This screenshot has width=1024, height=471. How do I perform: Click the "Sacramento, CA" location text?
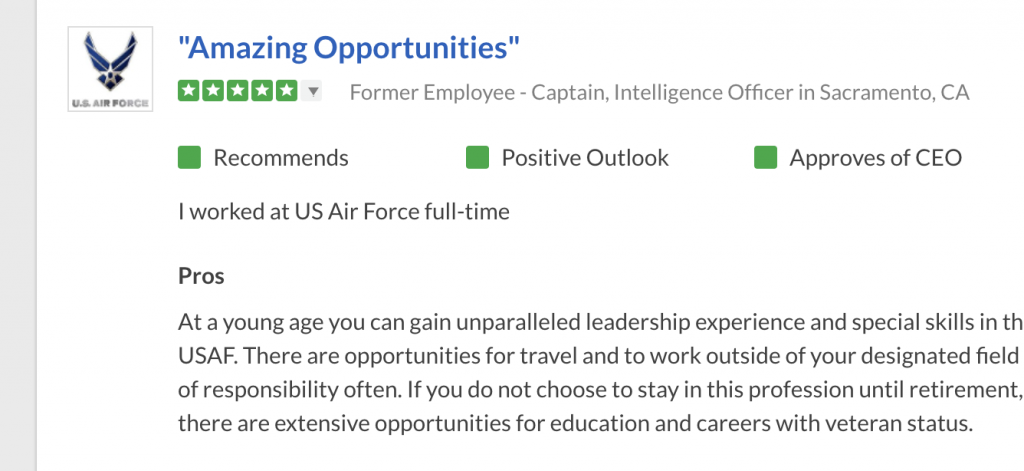pos(894,93)
